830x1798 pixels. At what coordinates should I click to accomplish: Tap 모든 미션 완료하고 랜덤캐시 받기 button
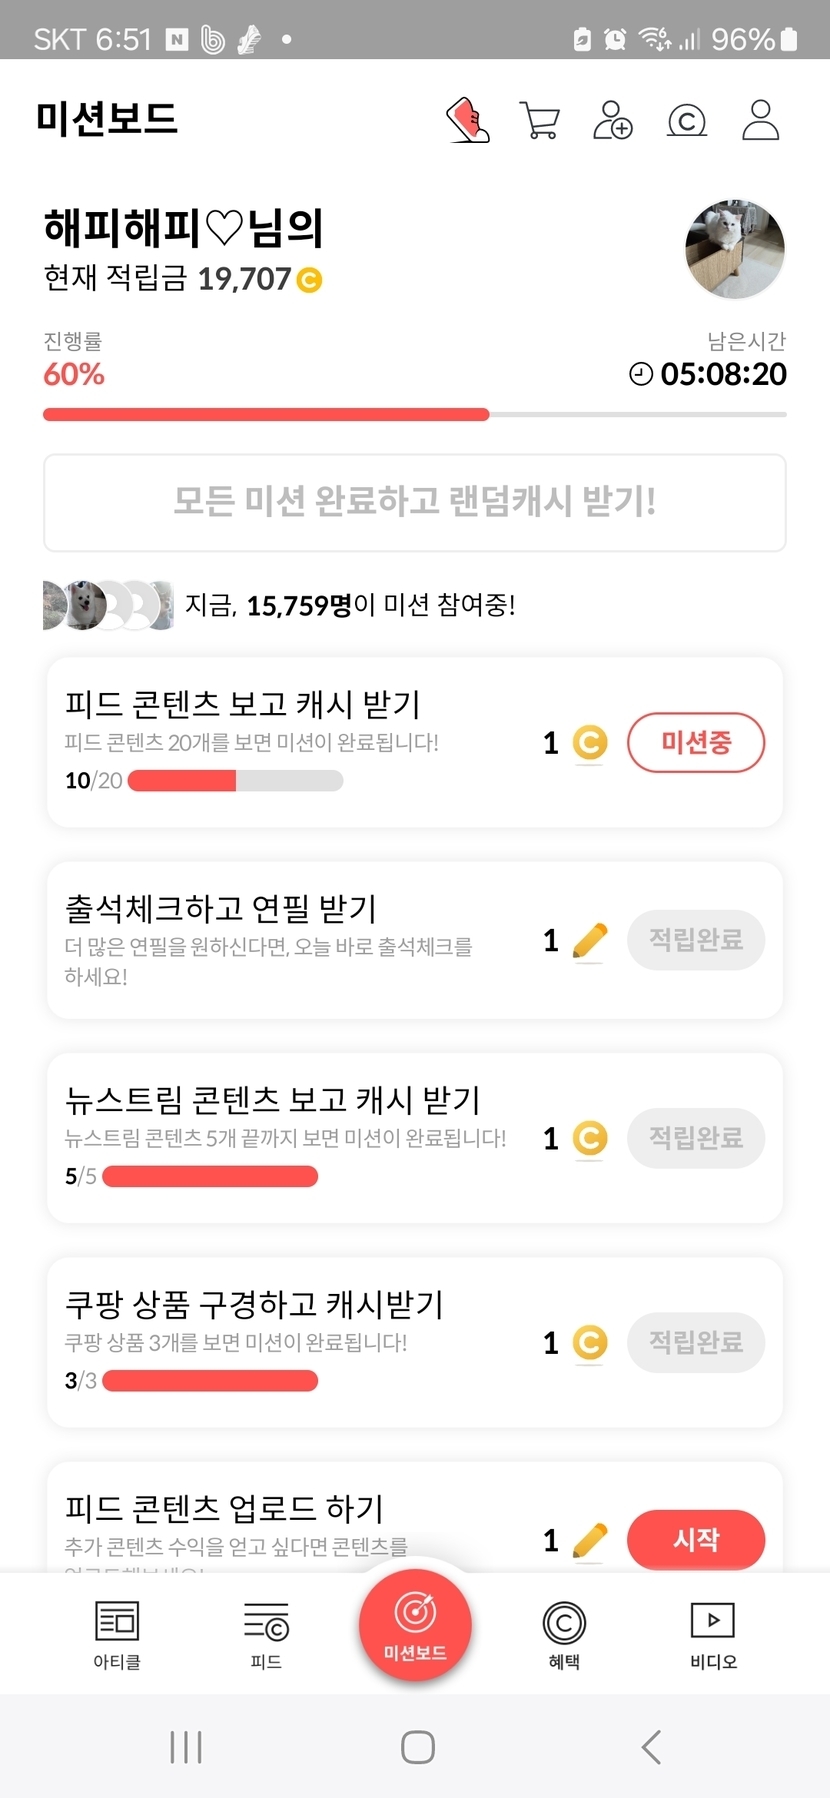[415, 502]
